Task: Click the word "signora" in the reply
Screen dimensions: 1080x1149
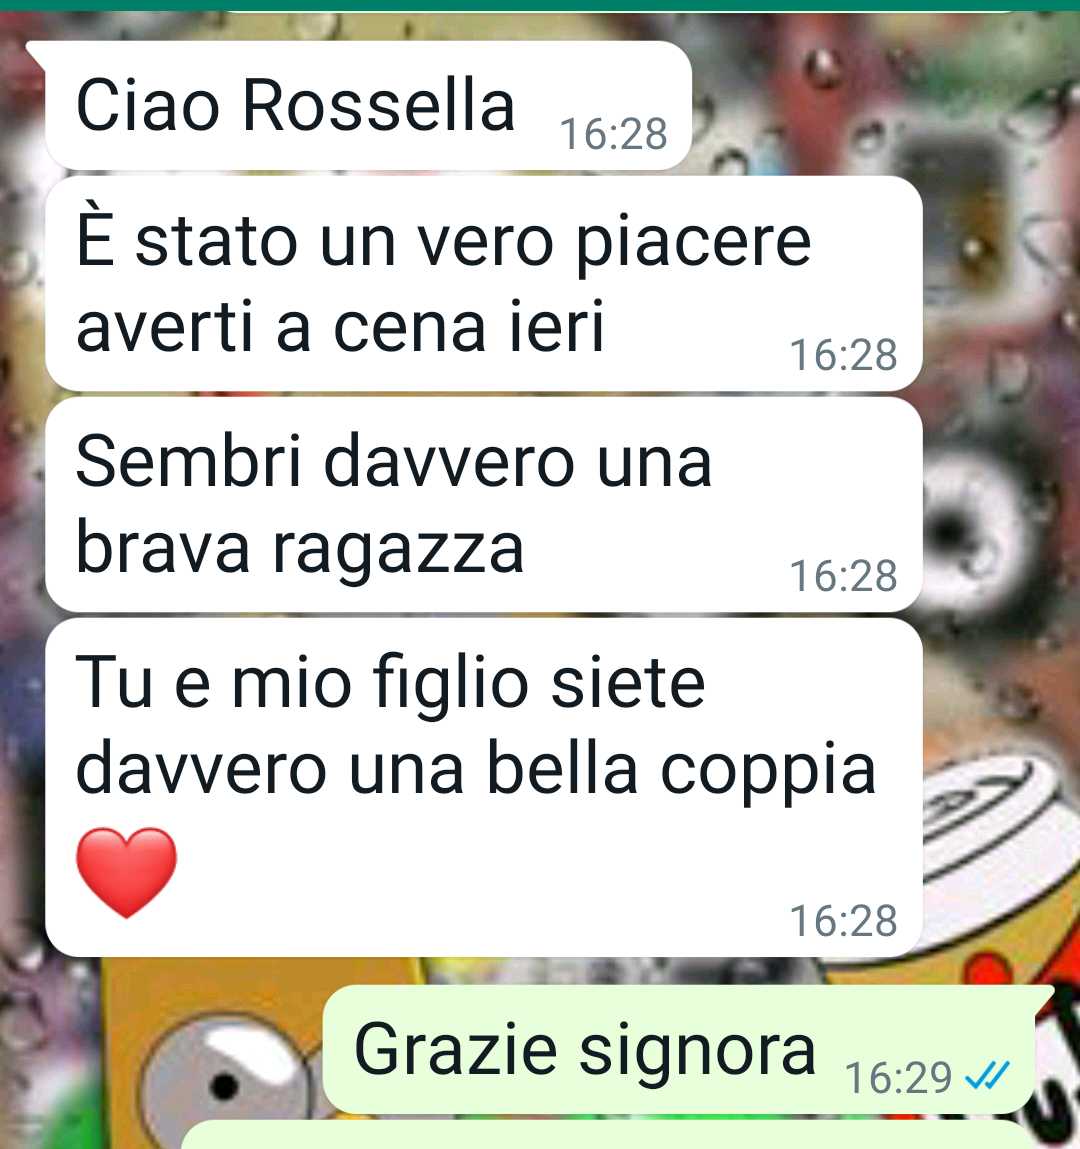Action: coord(697,1052)
